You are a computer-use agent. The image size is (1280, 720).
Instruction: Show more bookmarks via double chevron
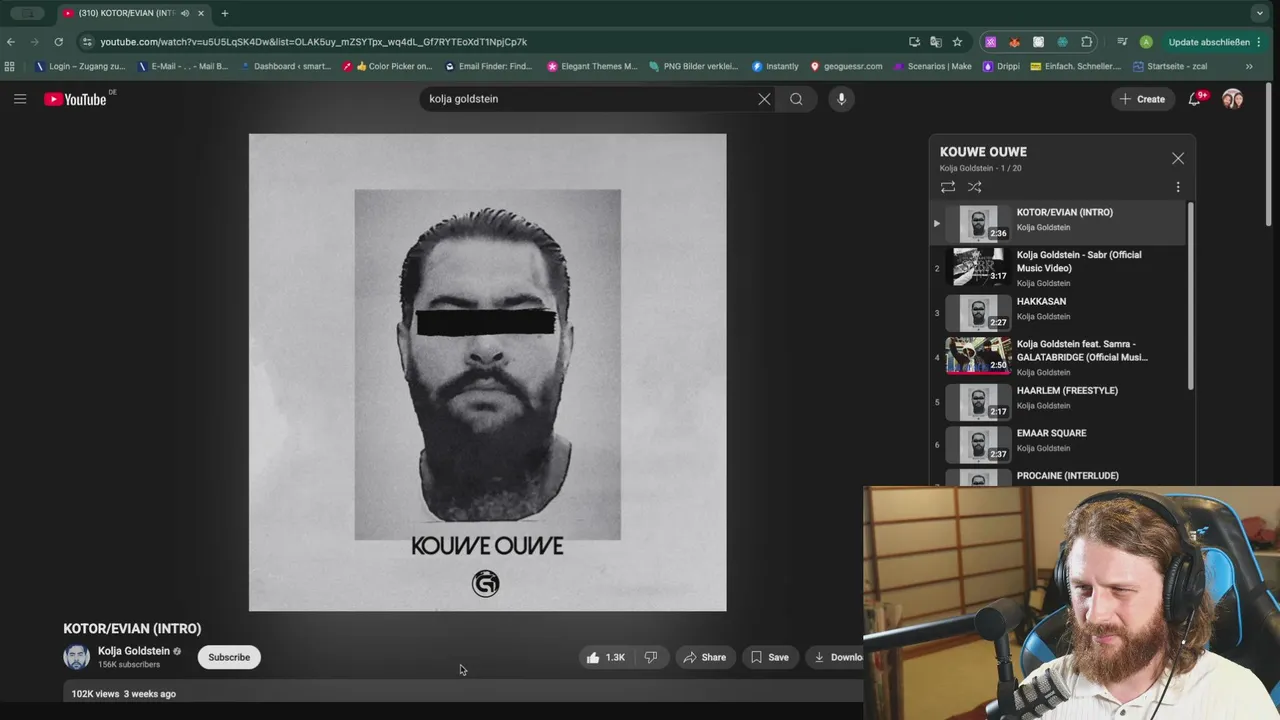pos(1249,66)
